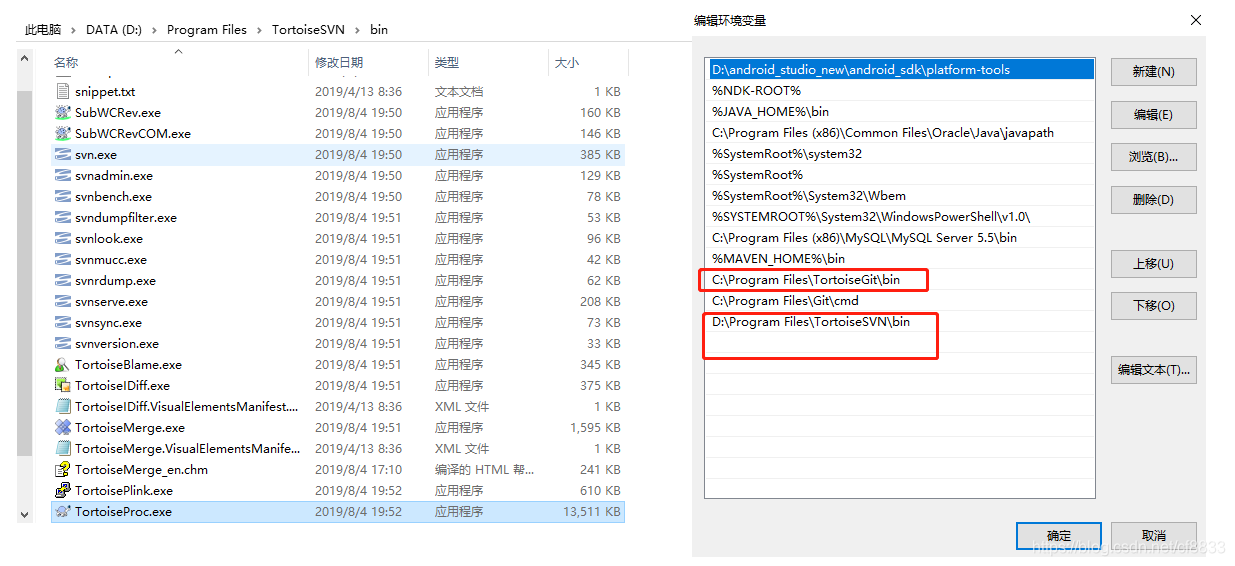Click the file list scroll down arrow
This screenshot has width=1235, height=566.
[25, 514]
